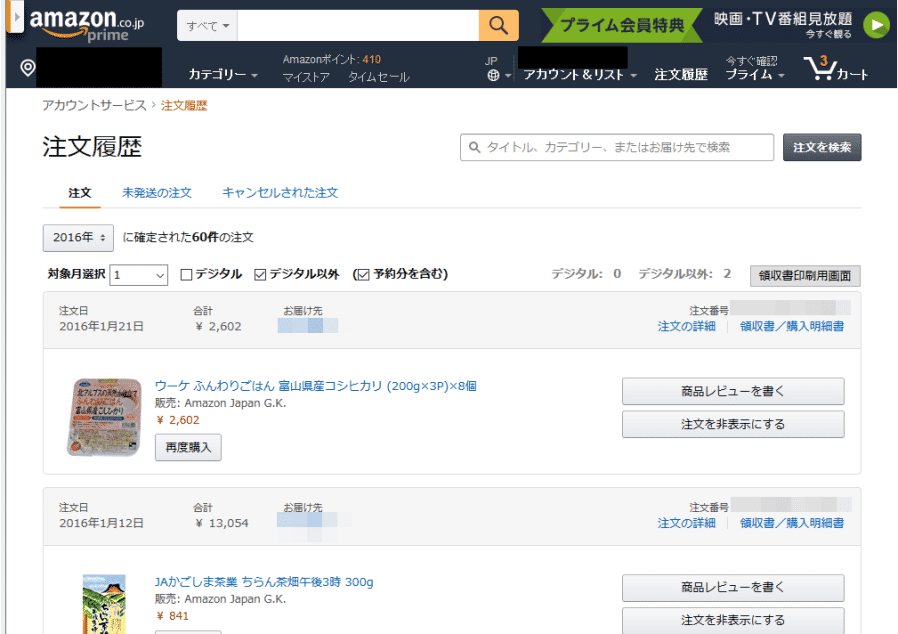Switch to キャンセルされた注文 tab

coord(280,193)
